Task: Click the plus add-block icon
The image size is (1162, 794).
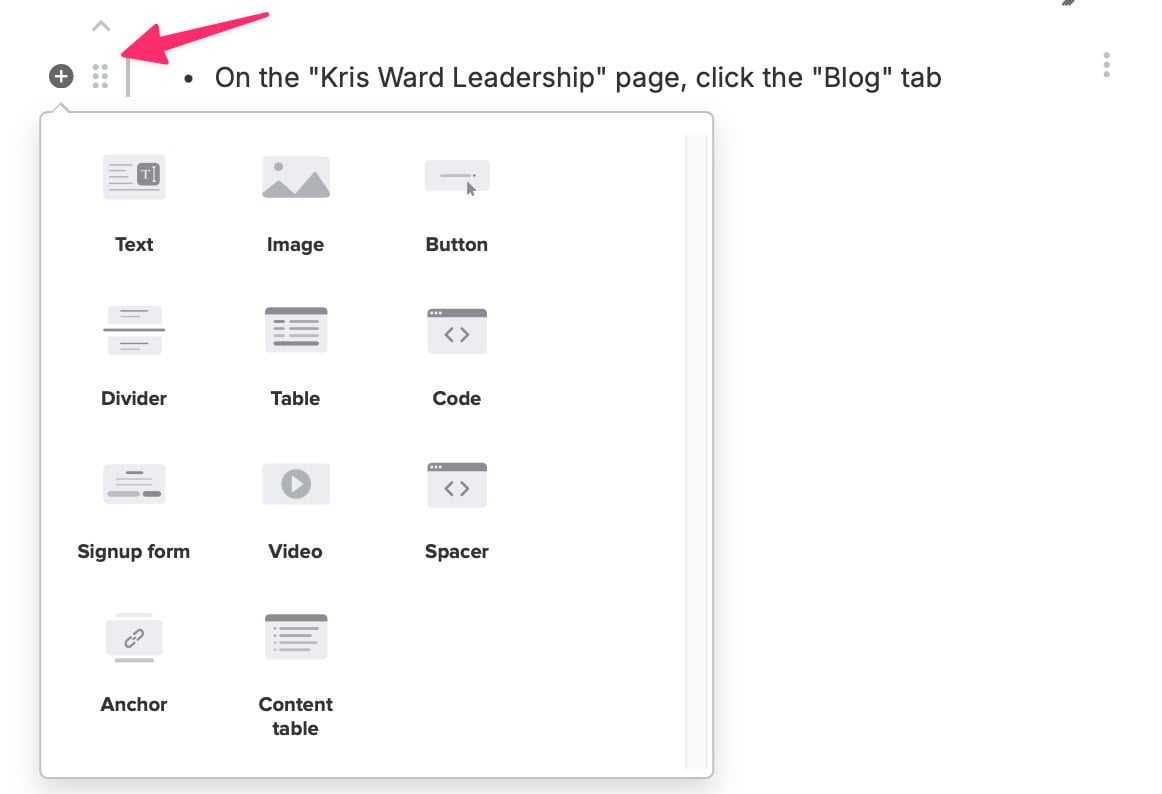Action: click(61, 76)
